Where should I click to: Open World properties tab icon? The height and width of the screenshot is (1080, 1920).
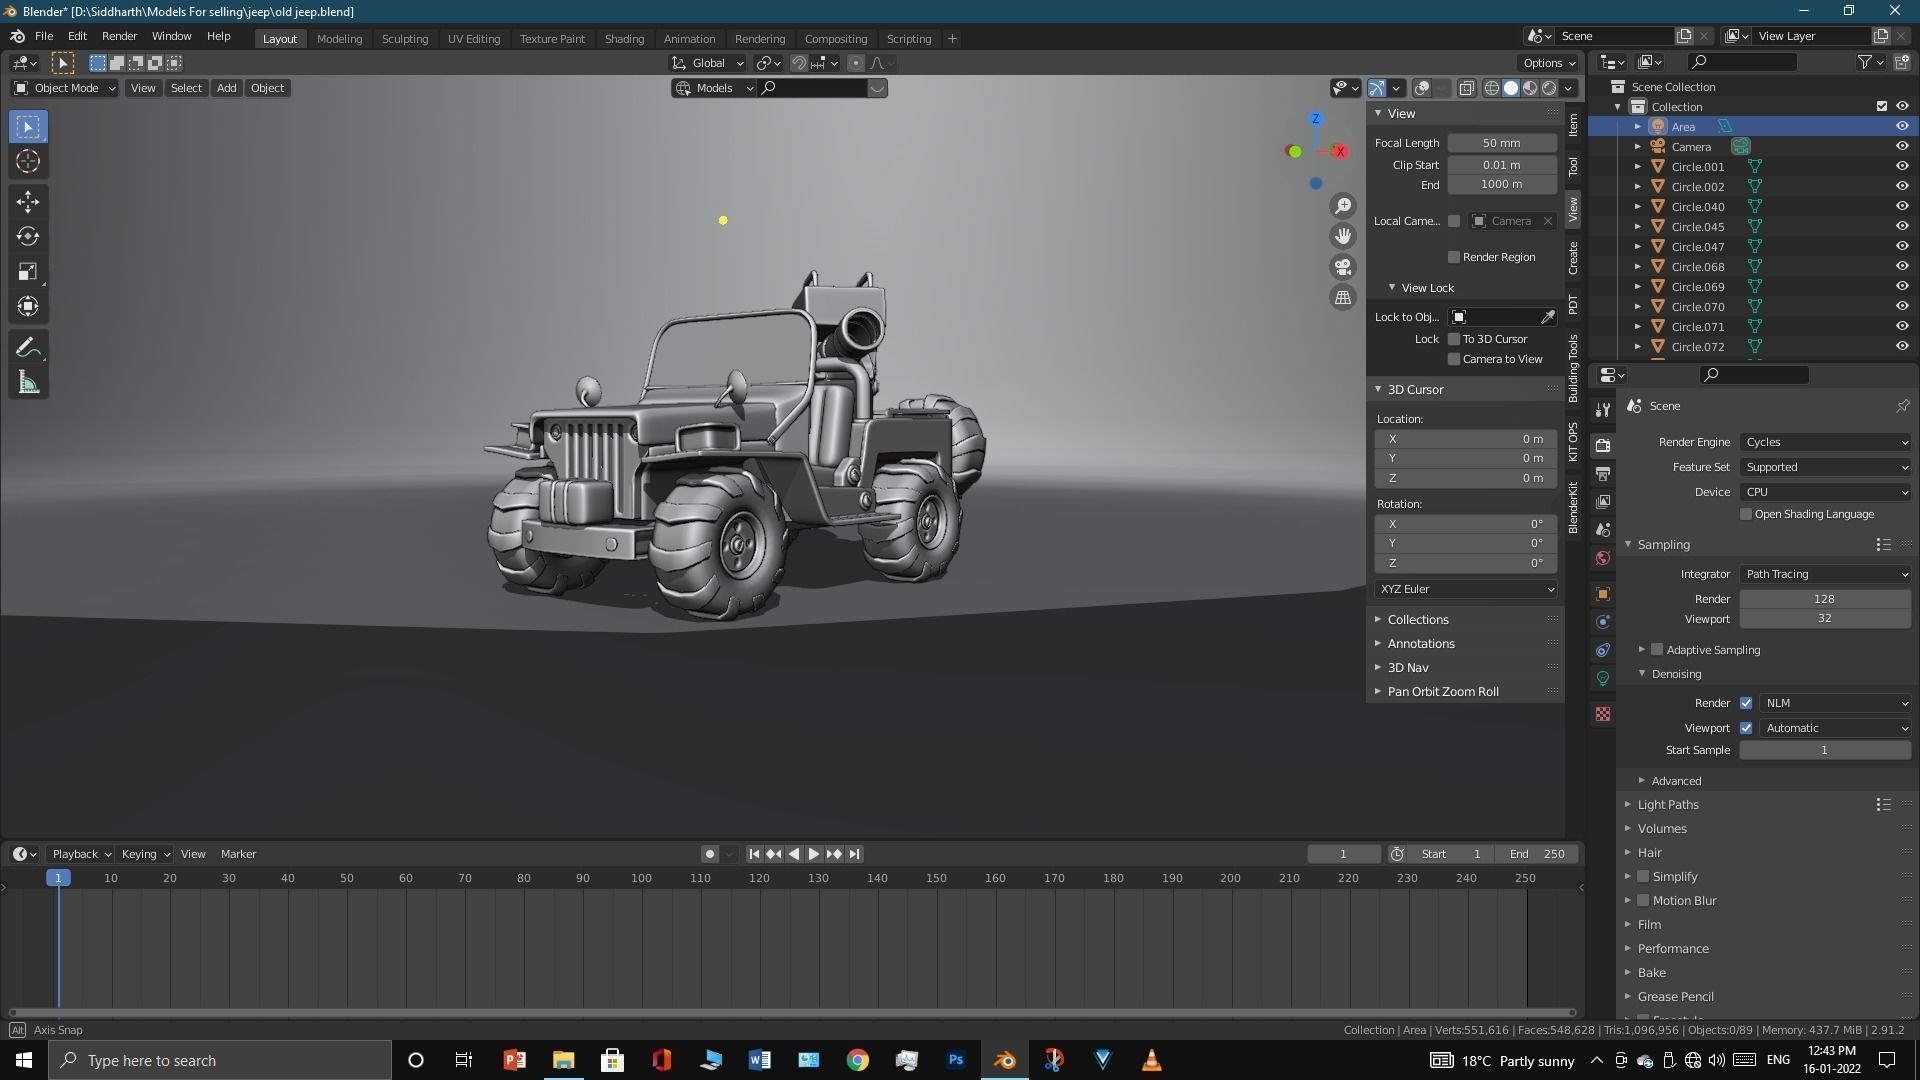point(1603,558)
